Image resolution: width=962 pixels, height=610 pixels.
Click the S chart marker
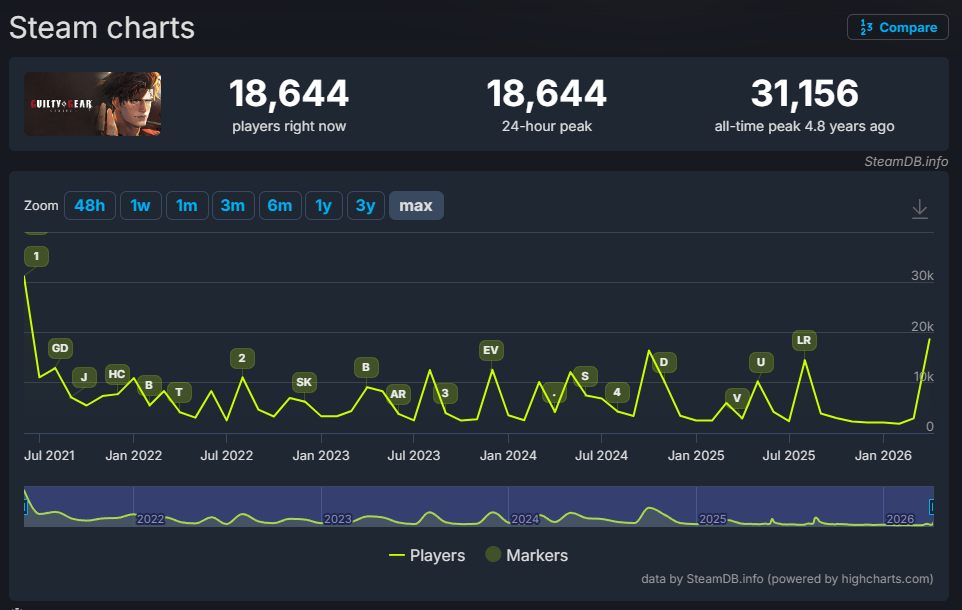pos(585,376)
